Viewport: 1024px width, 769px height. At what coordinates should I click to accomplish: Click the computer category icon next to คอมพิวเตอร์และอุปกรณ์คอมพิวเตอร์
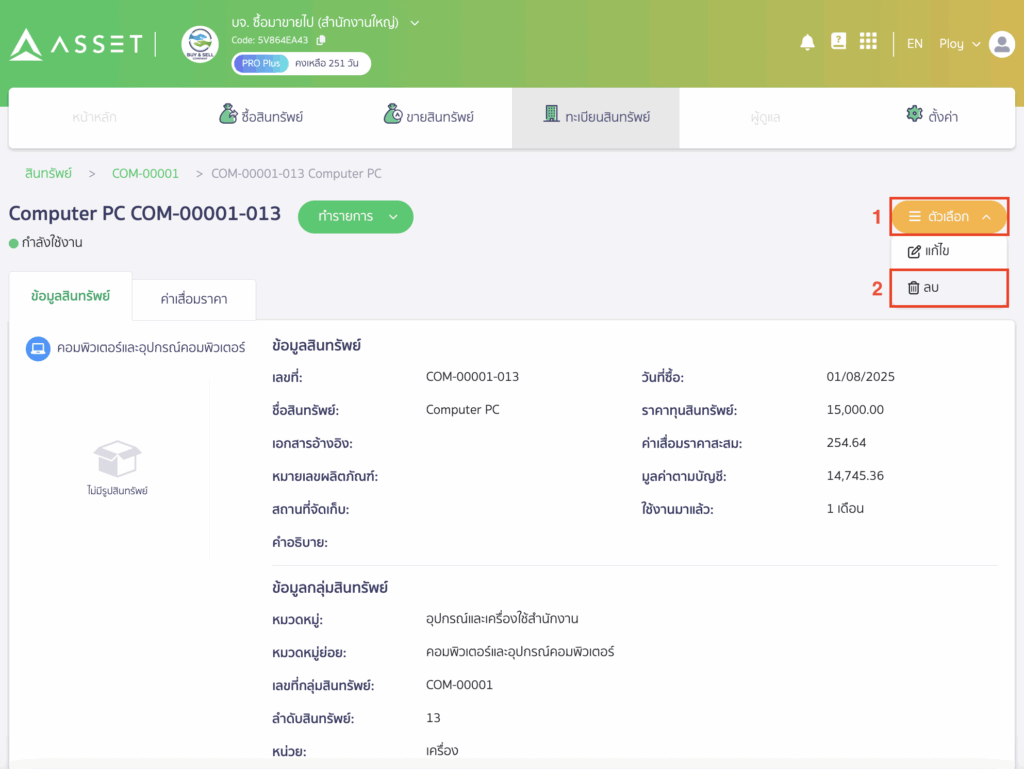37,349
